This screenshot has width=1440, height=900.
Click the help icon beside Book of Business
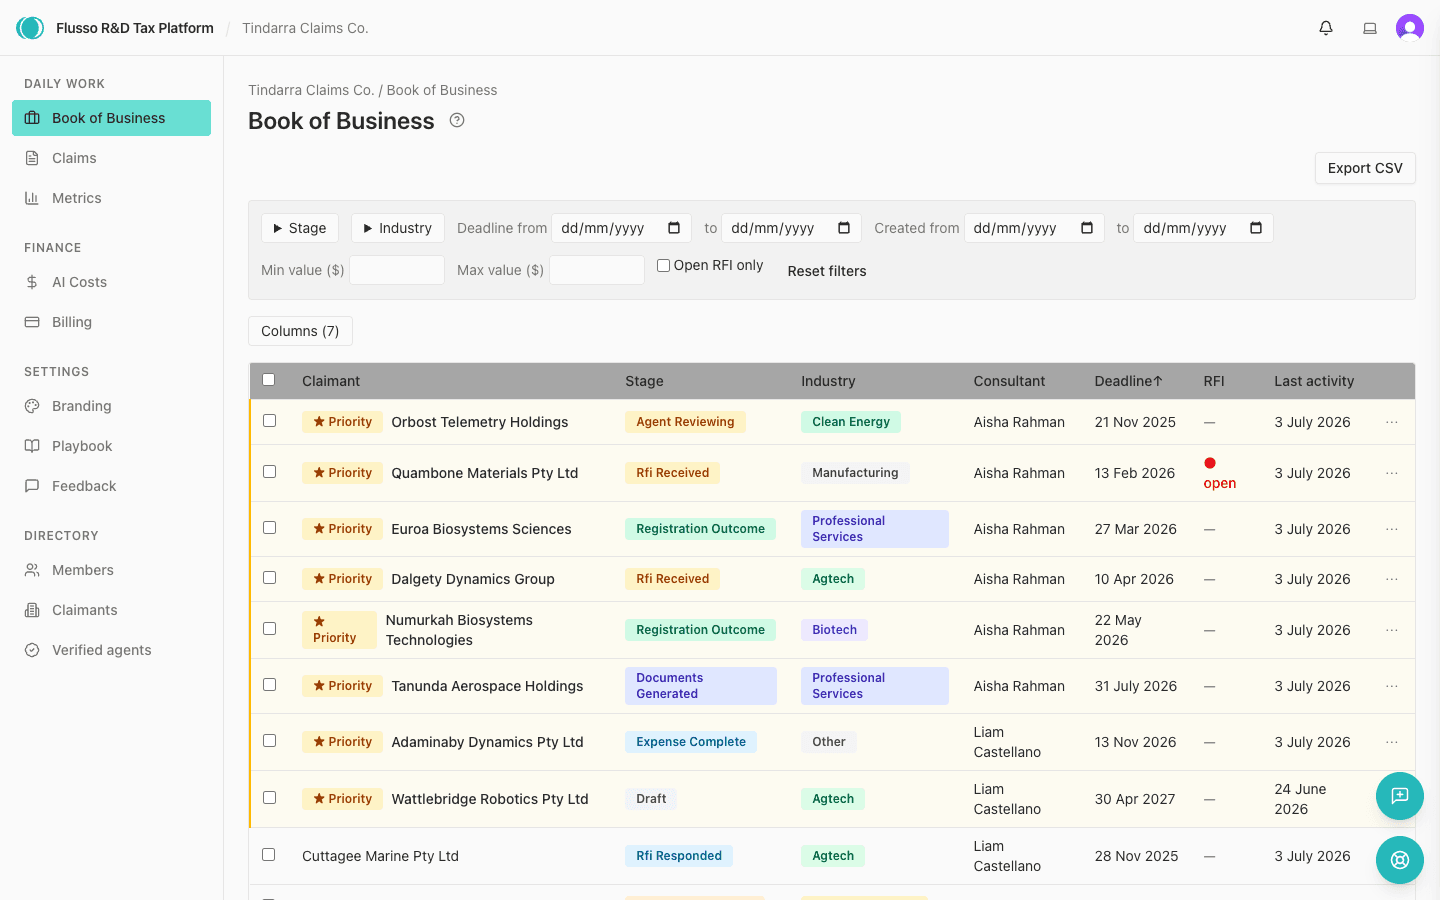[457, 120]
